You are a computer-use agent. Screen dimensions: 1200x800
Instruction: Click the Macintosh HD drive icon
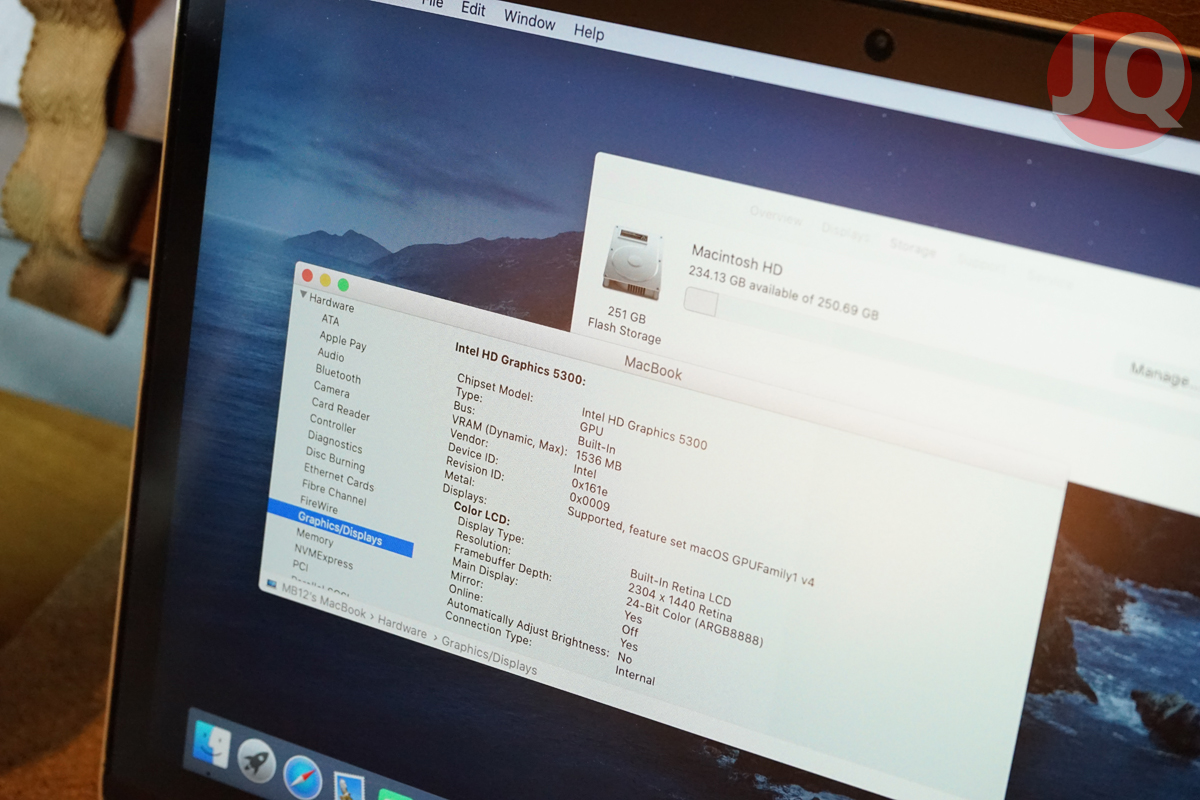(x=634, y=261)
